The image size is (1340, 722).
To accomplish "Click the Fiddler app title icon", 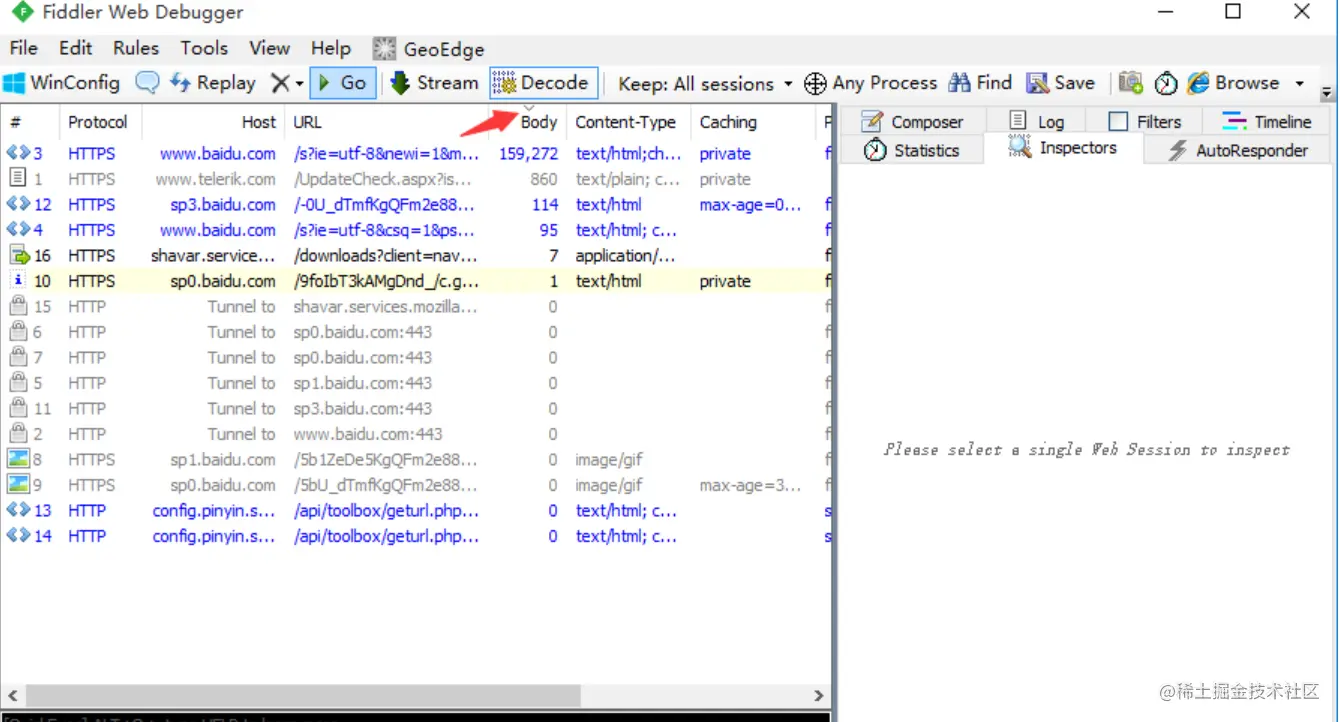I will tap(21, 14).
